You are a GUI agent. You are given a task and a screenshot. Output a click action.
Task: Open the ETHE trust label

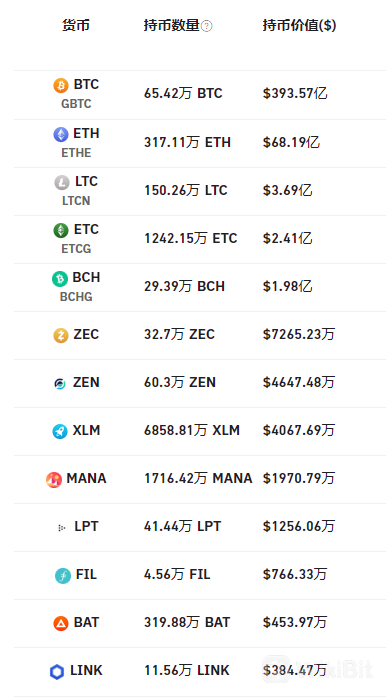76,153
